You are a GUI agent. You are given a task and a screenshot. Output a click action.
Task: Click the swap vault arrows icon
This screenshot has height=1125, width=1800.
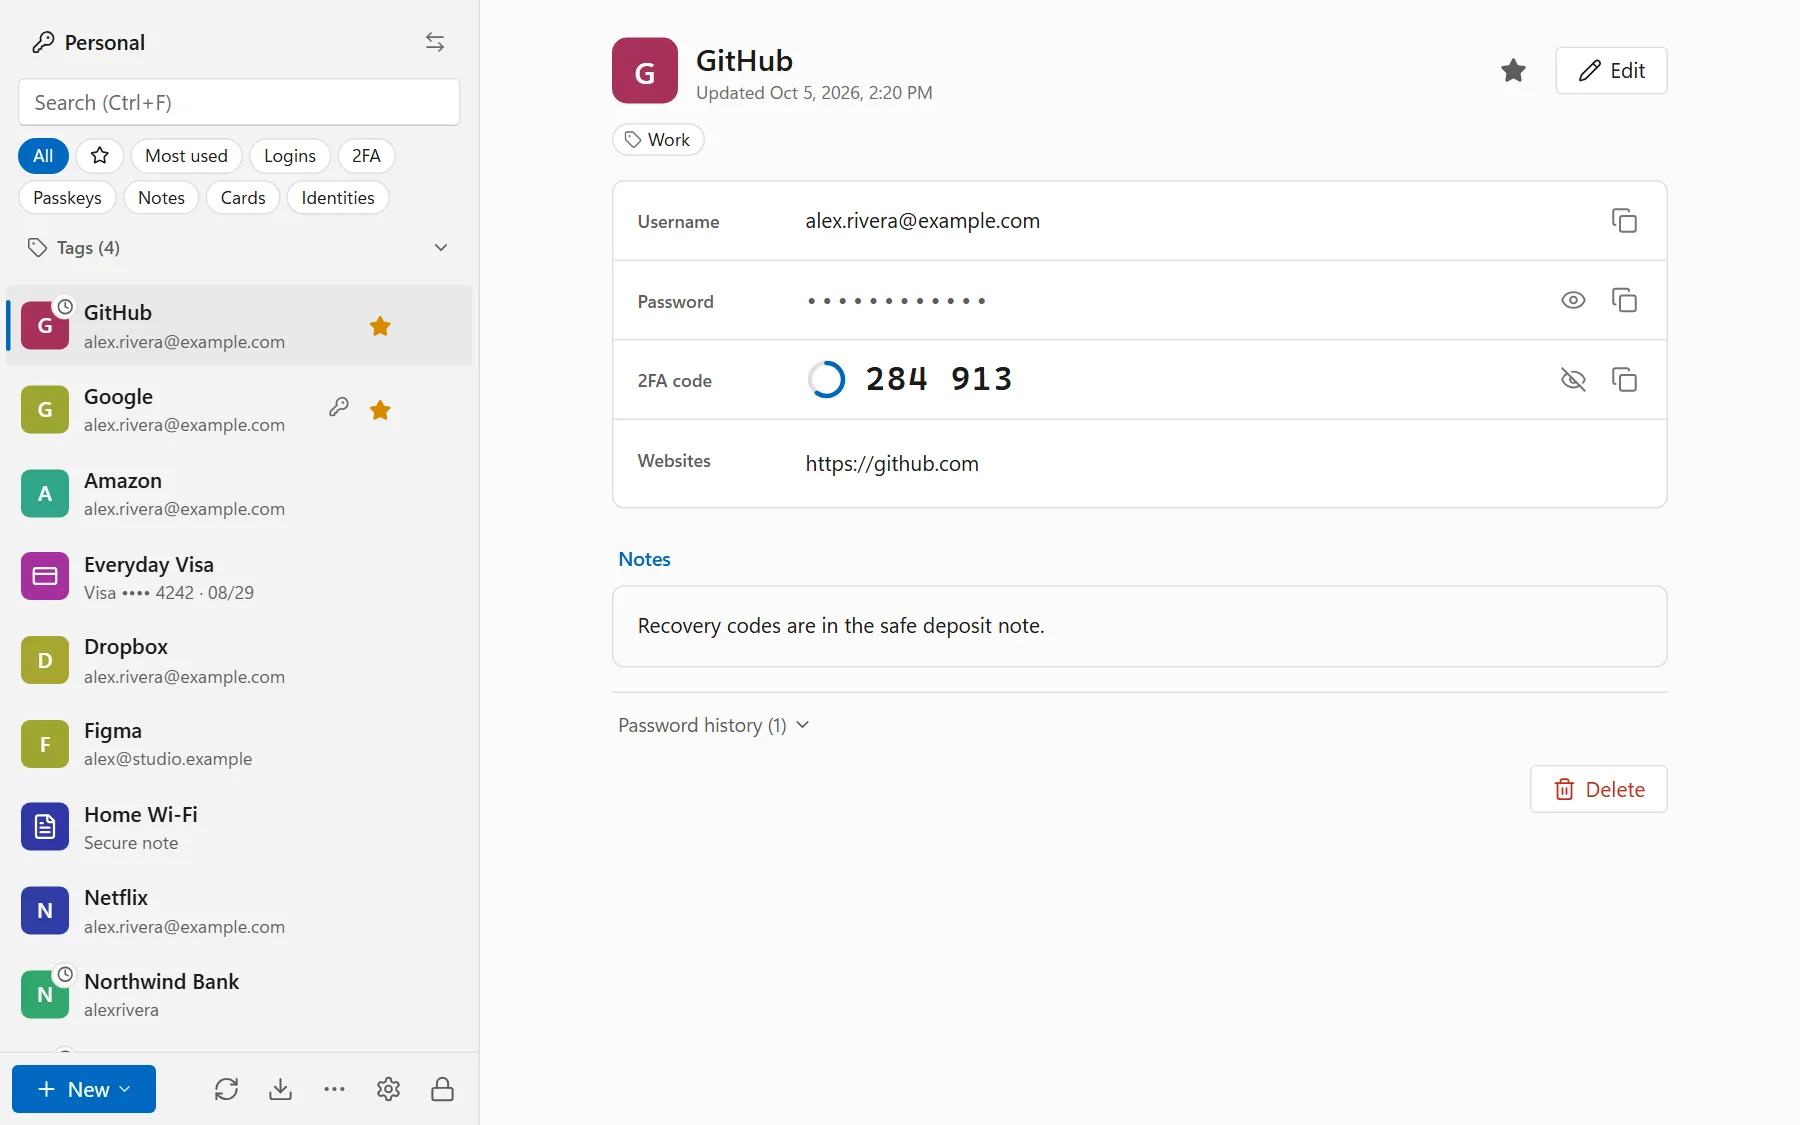click(435, 42)
